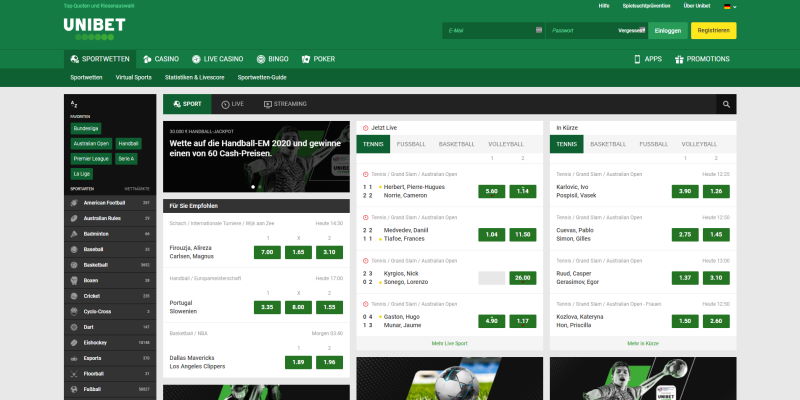Select Fussball tab under Jetzt Live
Image resolution: width=800 pixels, height=400 pixels.
(x=411, y=144)
